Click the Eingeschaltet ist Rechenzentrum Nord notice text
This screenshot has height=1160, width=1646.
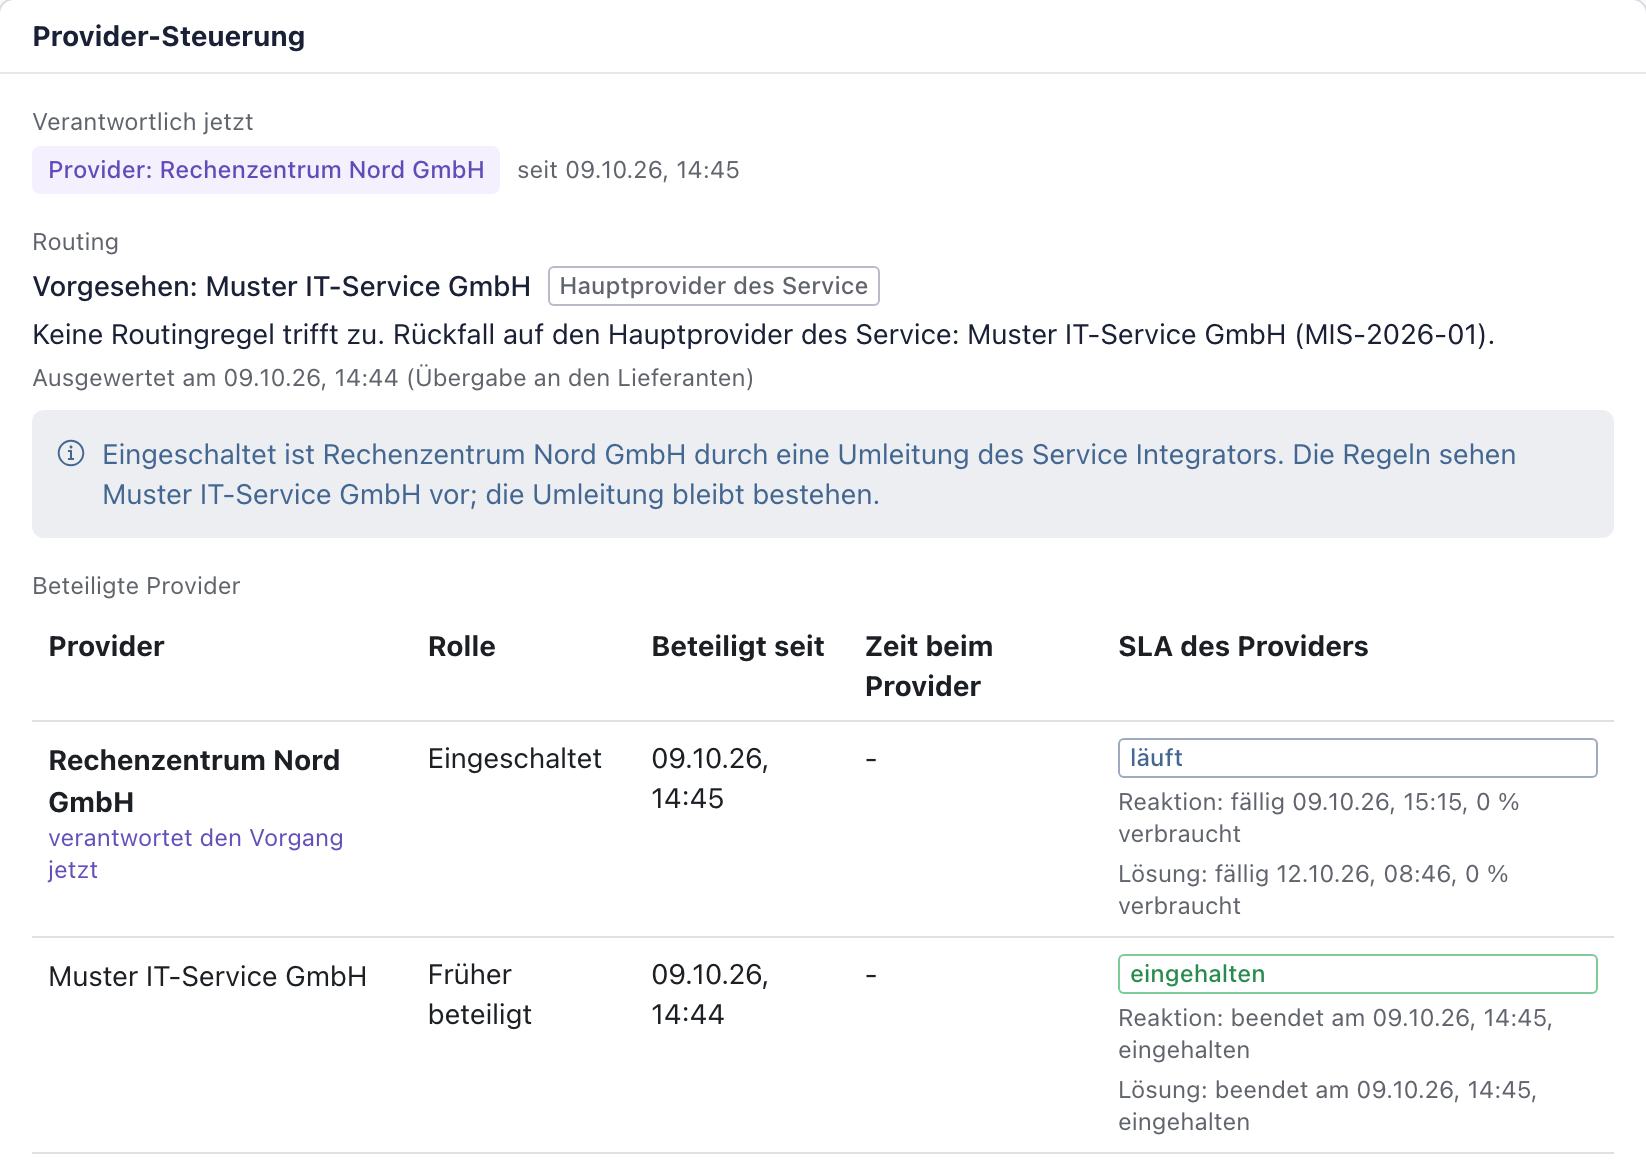point(809,474)
